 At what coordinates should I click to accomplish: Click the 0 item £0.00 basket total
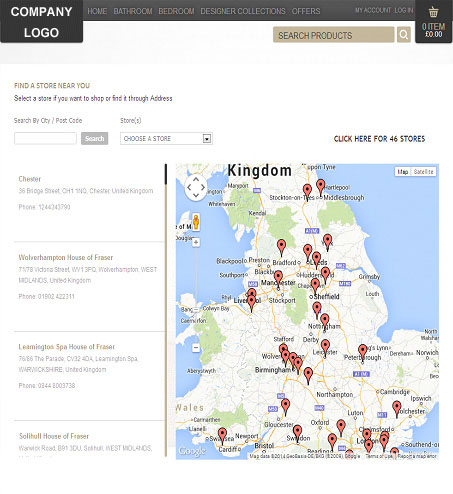click(434, 30)
